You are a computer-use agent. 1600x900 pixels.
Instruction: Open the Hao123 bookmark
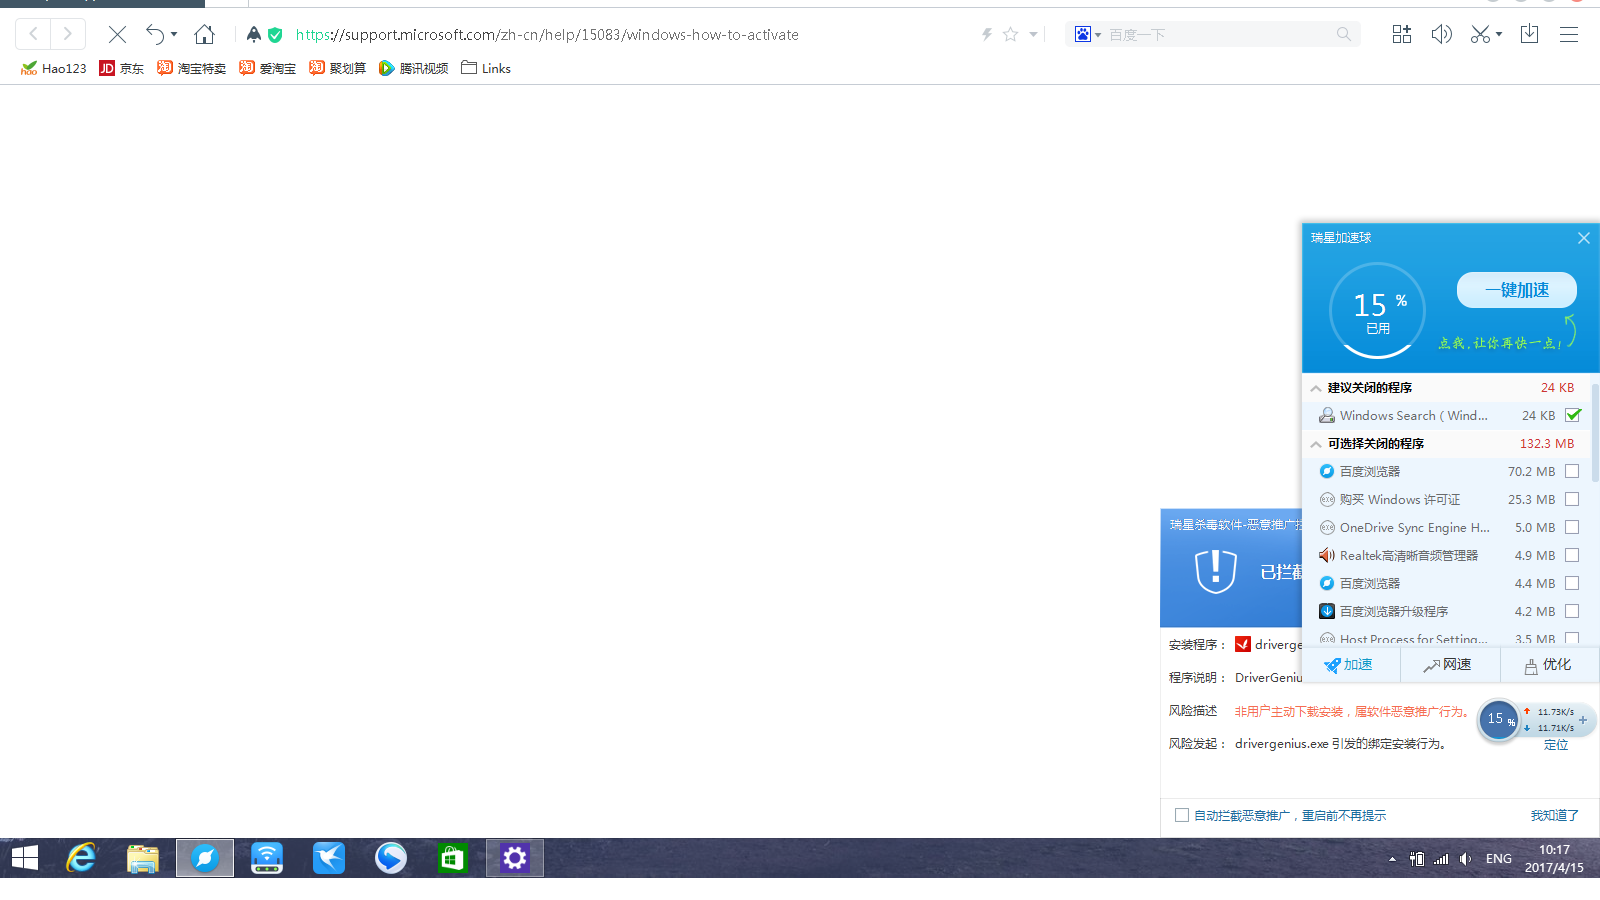point(53,68)
